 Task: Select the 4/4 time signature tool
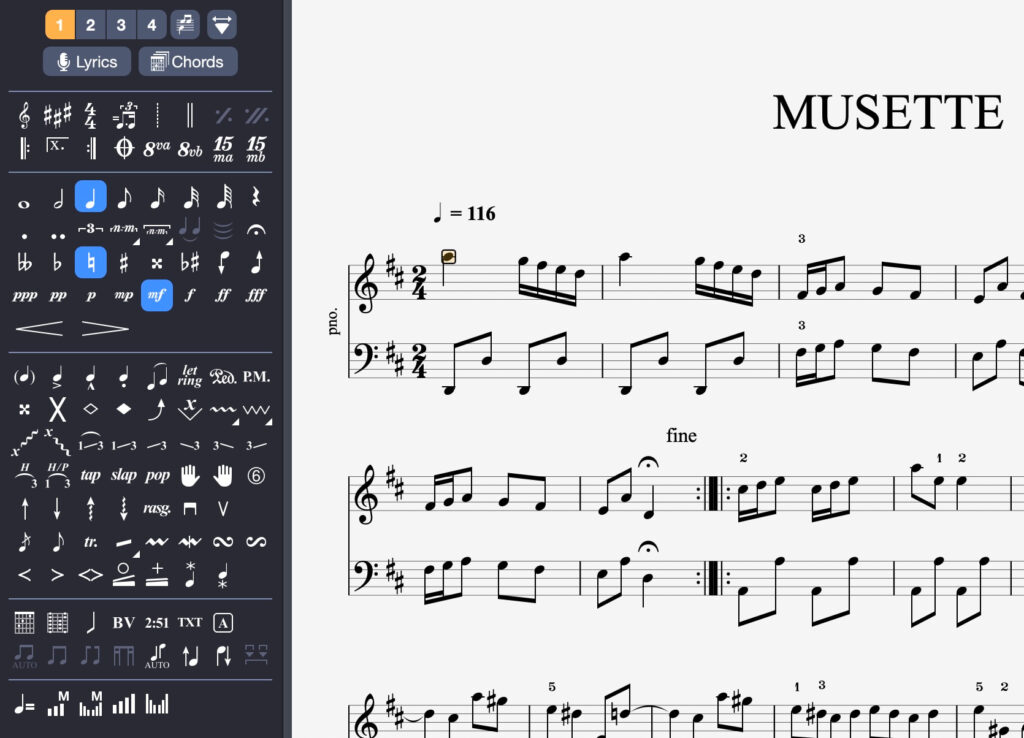point(90,114)
